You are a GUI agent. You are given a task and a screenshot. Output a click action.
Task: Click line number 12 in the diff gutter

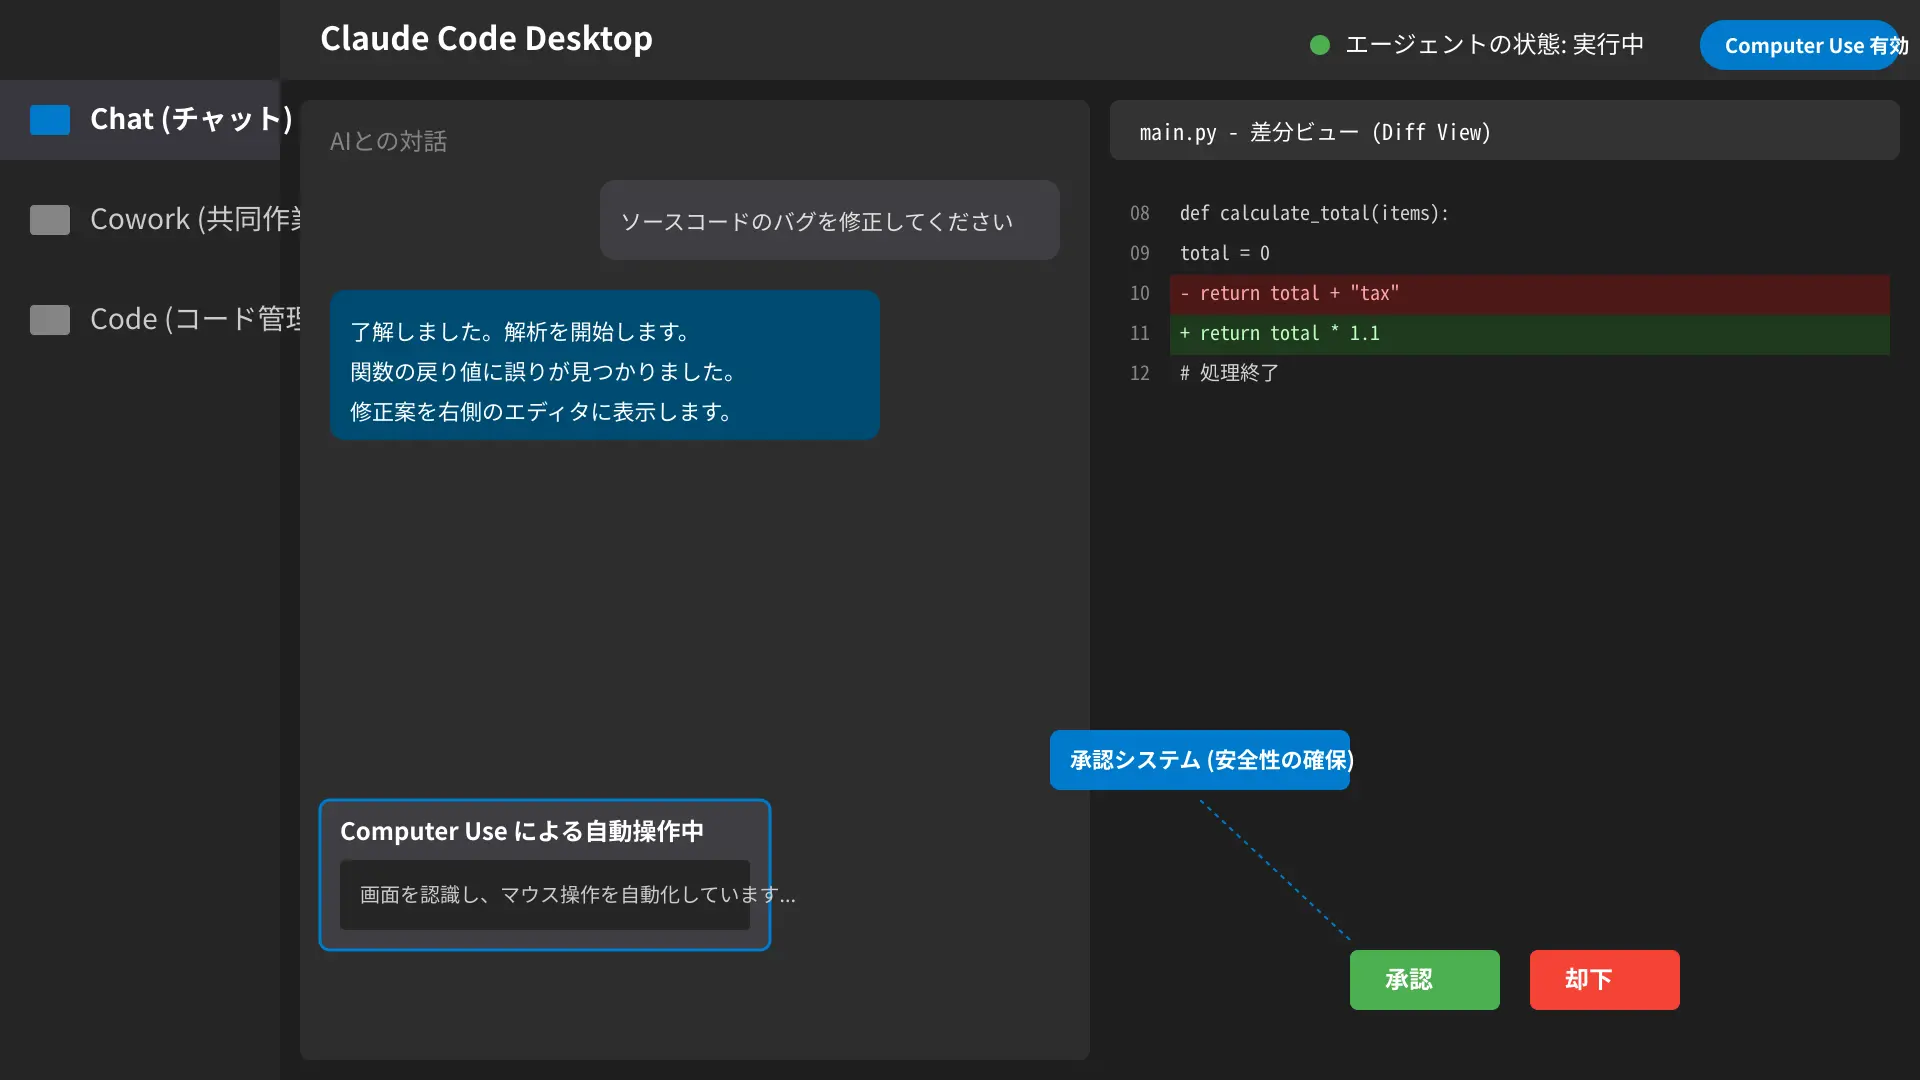coord(1140,373)
